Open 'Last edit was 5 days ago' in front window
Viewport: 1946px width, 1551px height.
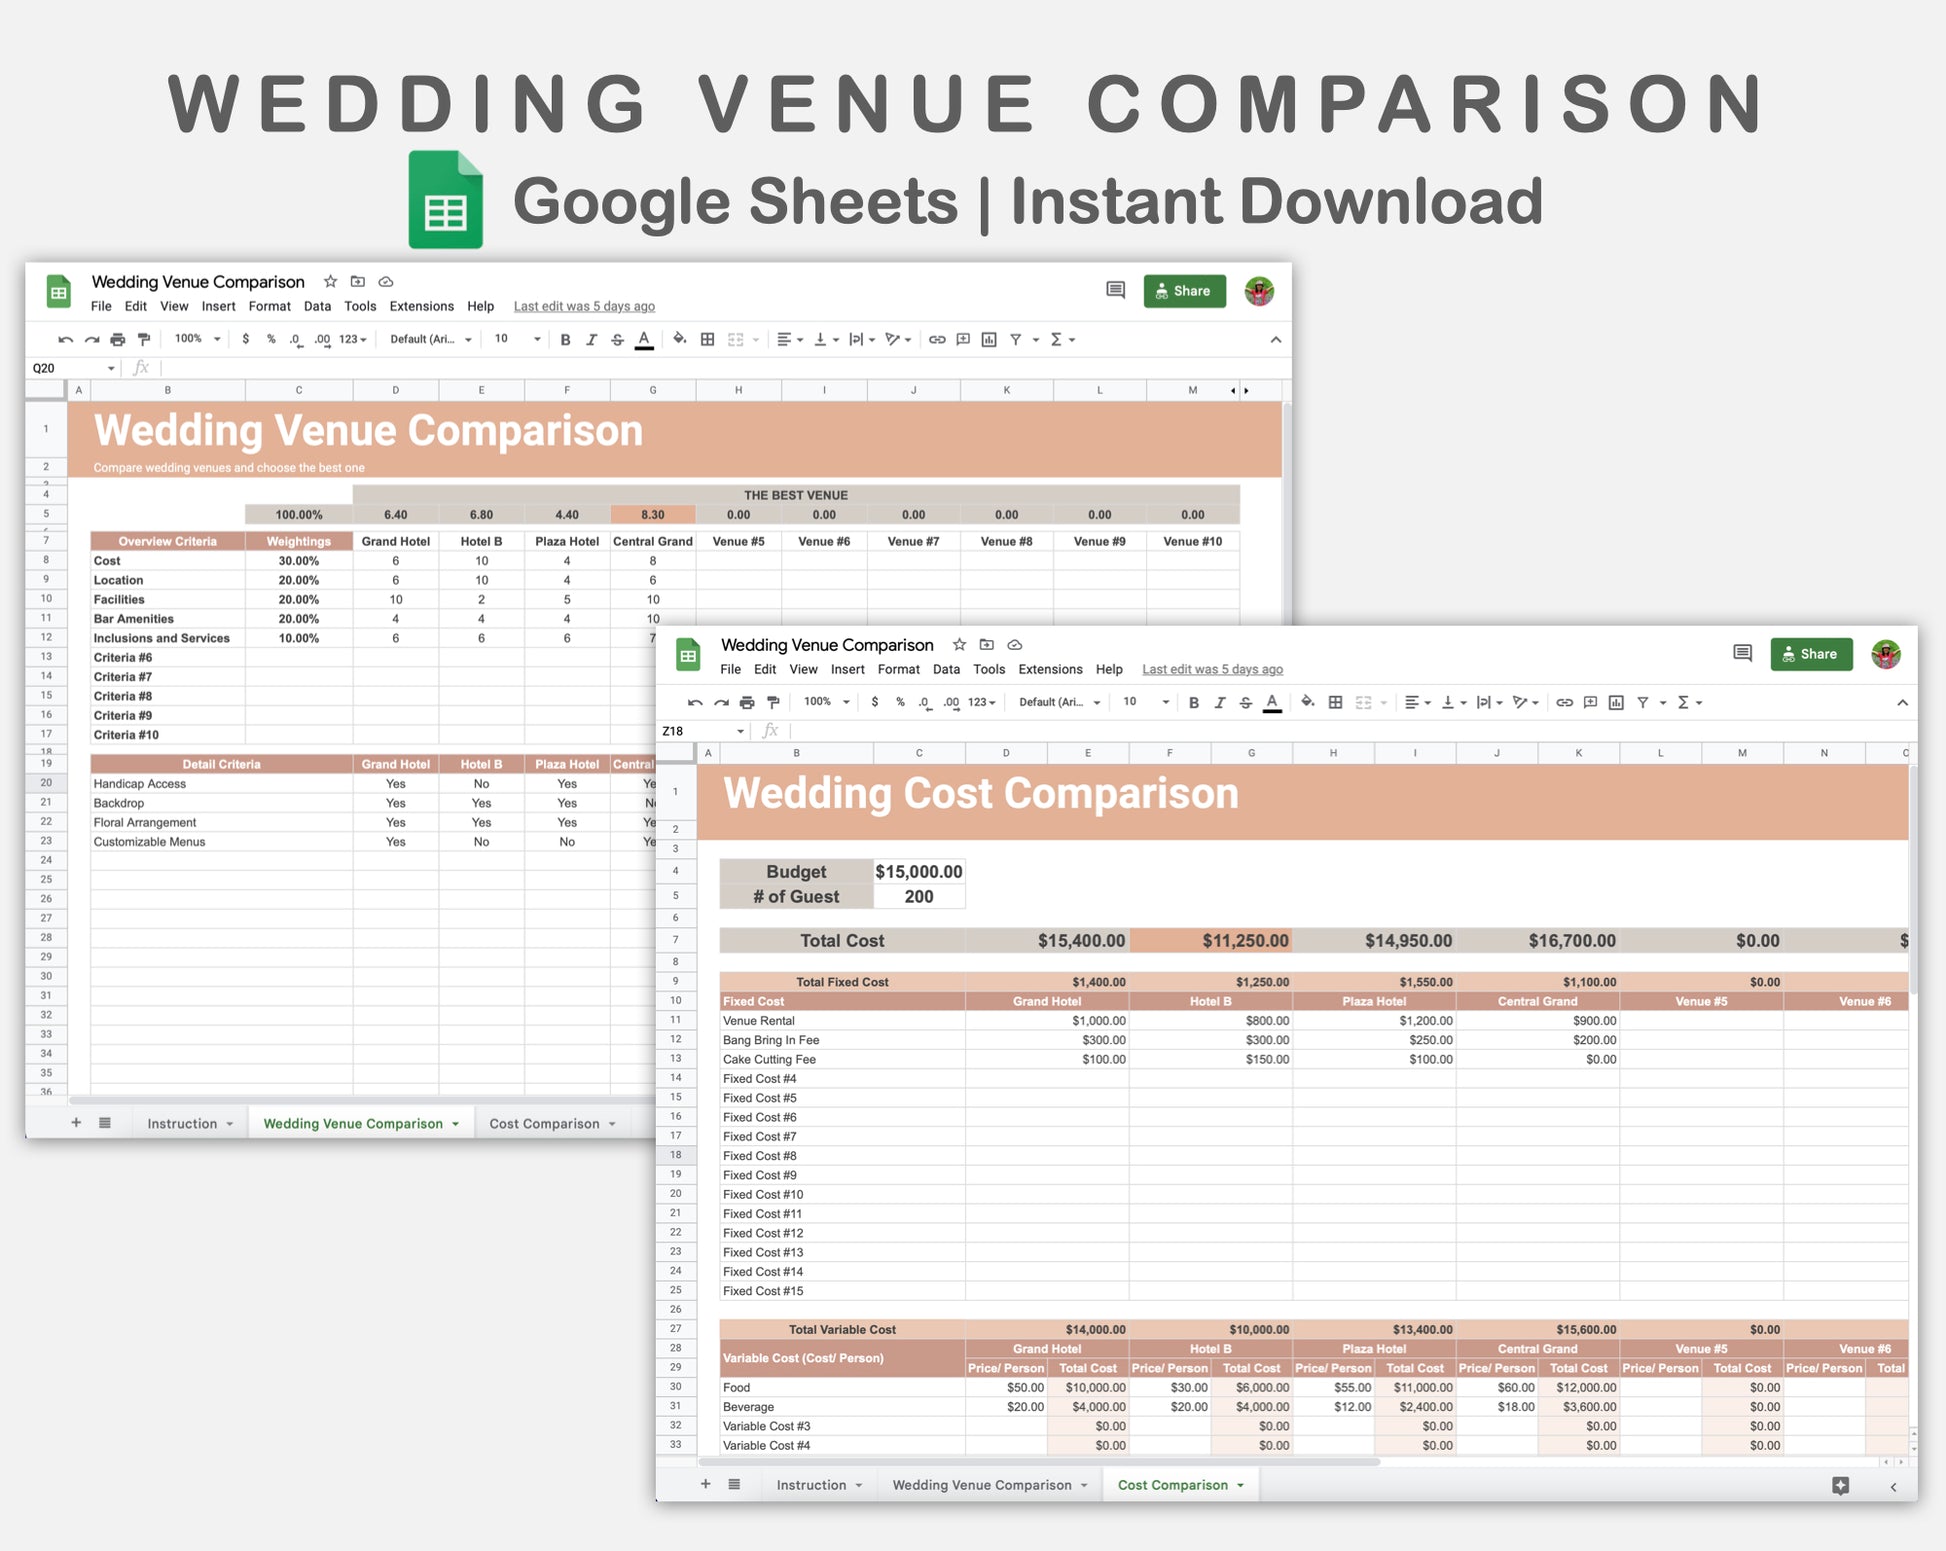tap(1212, 670)
